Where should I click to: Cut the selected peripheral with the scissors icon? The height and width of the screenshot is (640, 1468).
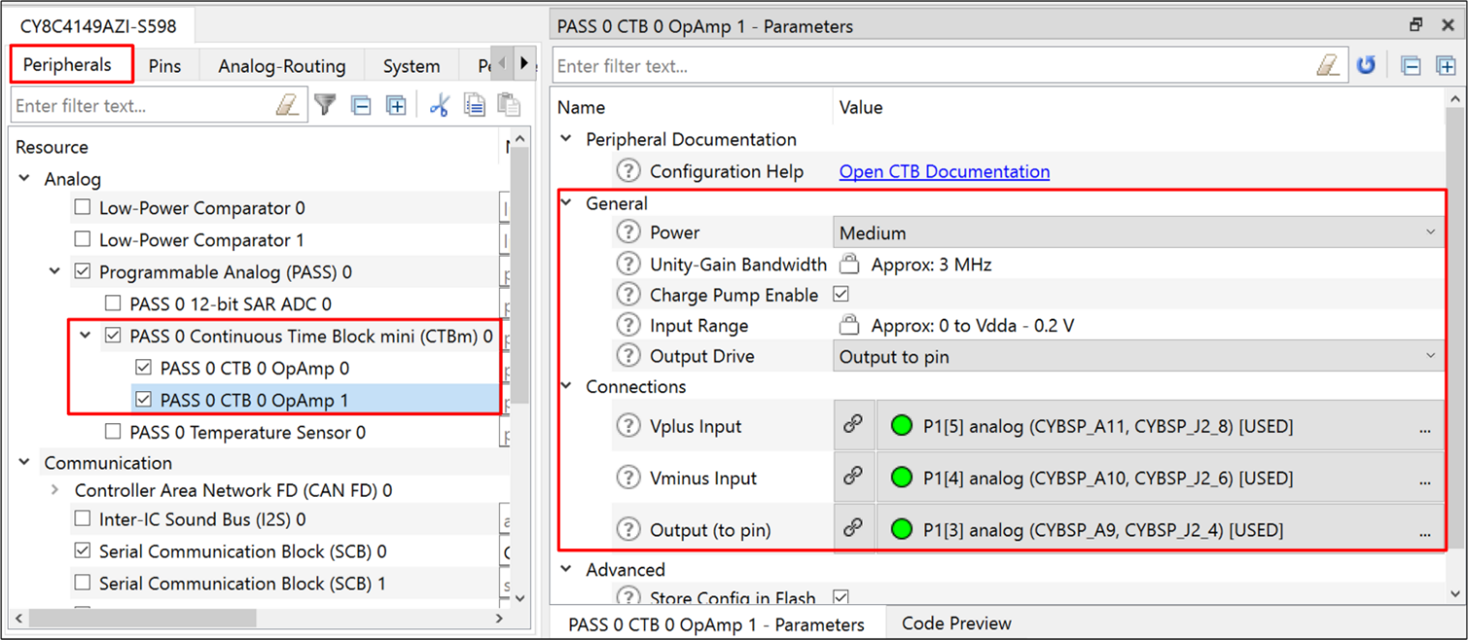[439, 105]
